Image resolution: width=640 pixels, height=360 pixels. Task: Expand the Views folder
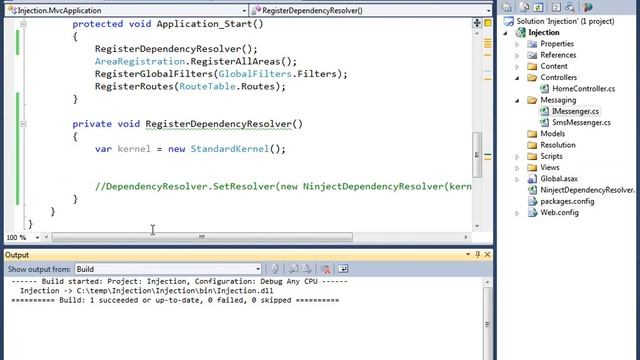517,168
